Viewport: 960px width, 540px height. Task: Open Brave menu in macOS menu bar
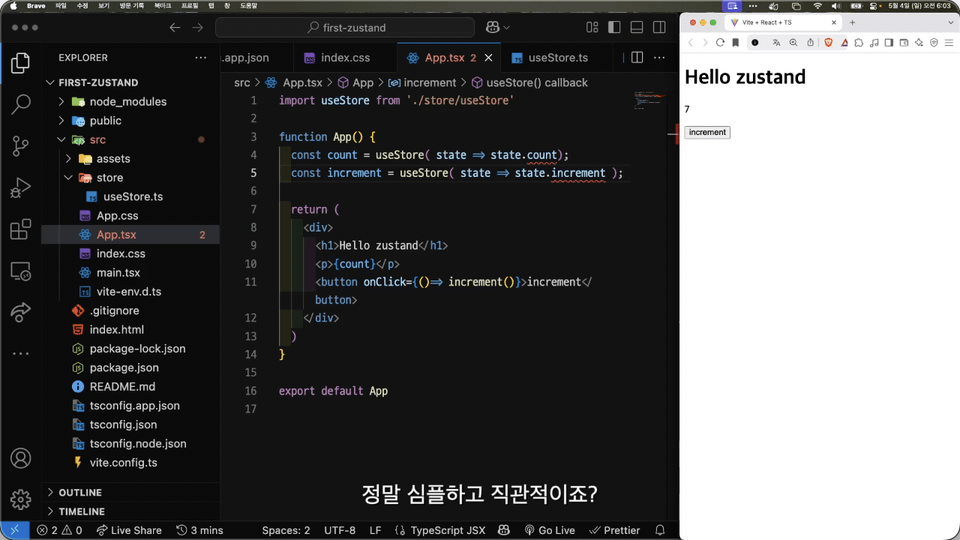pyautogui.click(x=36, y=6)
